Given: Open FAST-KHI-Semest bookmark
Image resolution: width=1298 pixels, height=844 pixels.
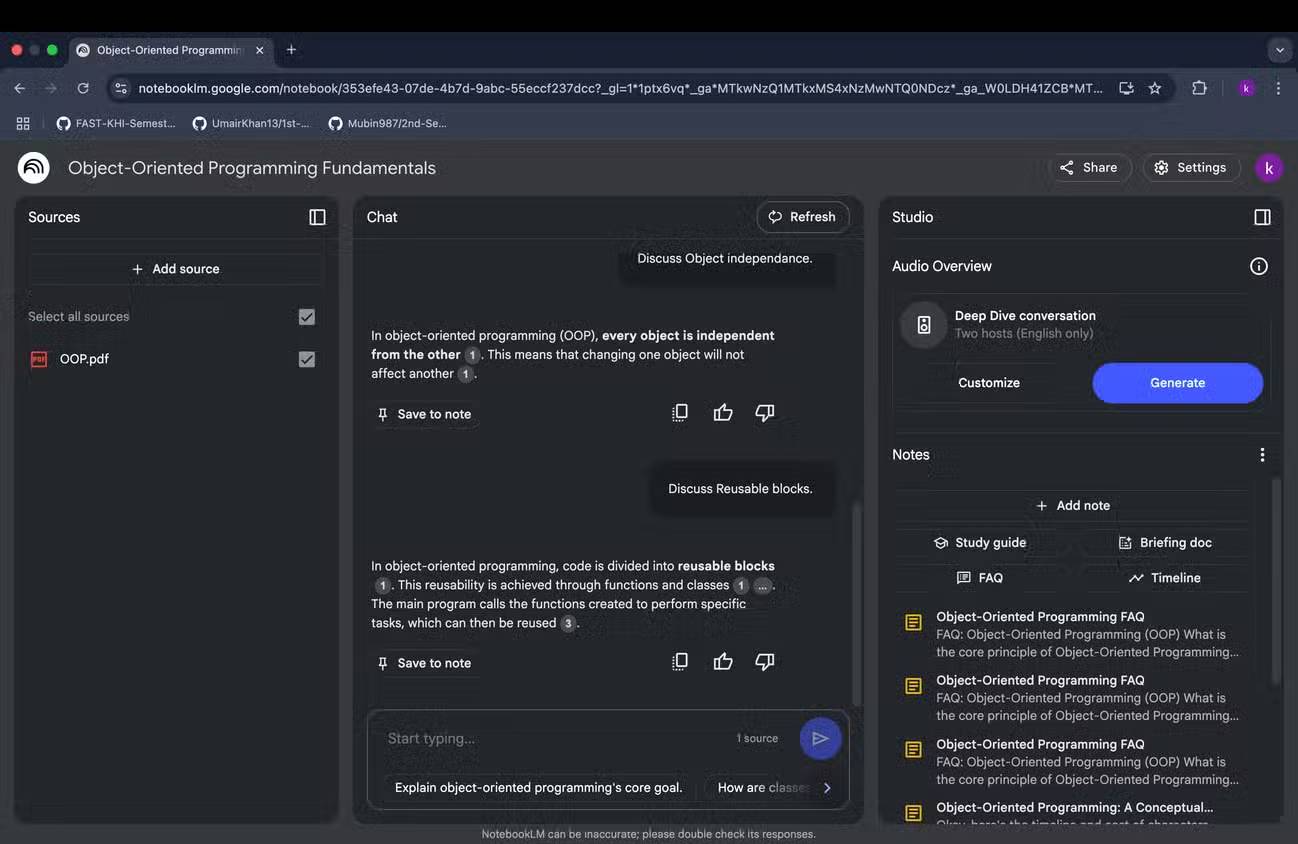Looking at the screenshot, I should 116,123.
